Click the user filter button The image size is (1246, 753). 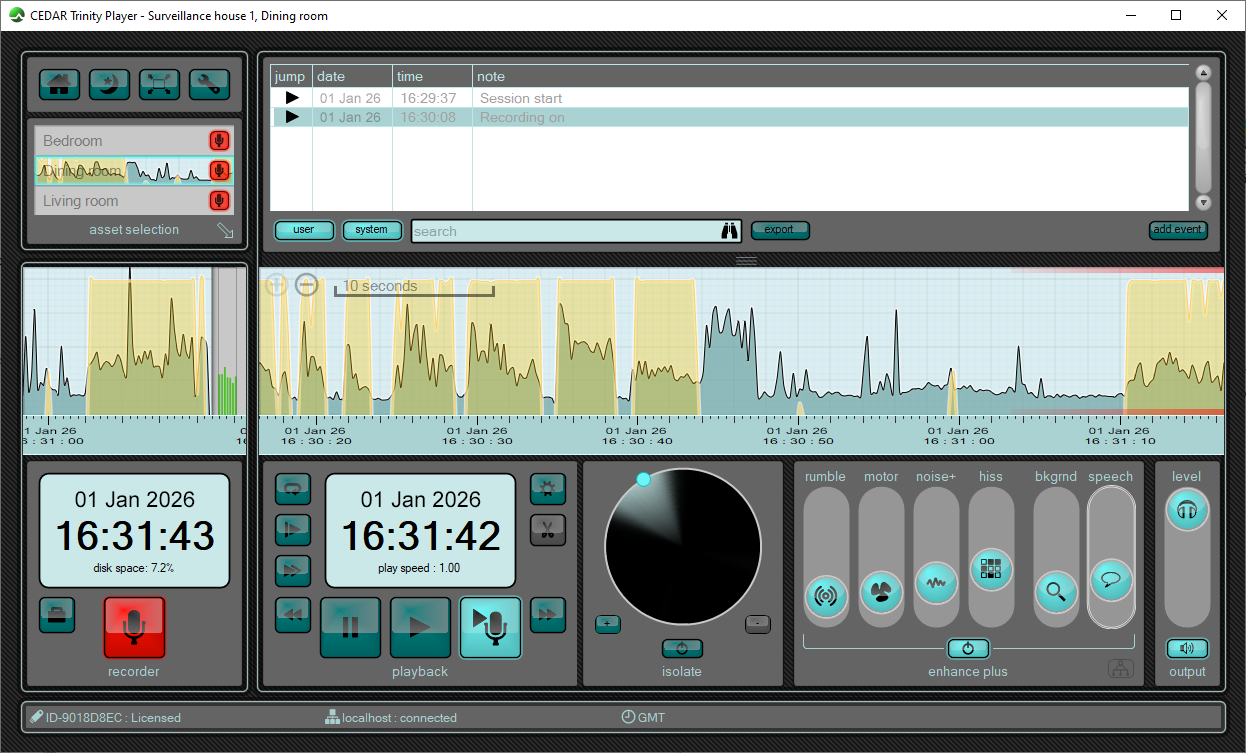(304, 230)
